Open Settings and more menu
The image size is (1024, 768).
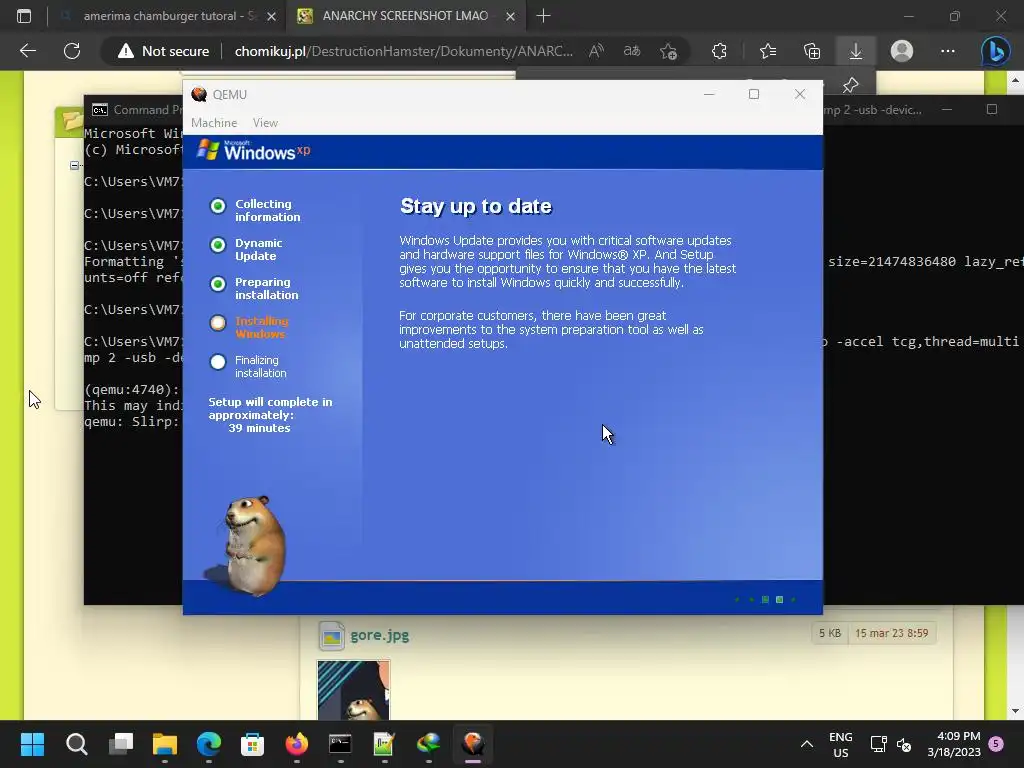[948, 51]
